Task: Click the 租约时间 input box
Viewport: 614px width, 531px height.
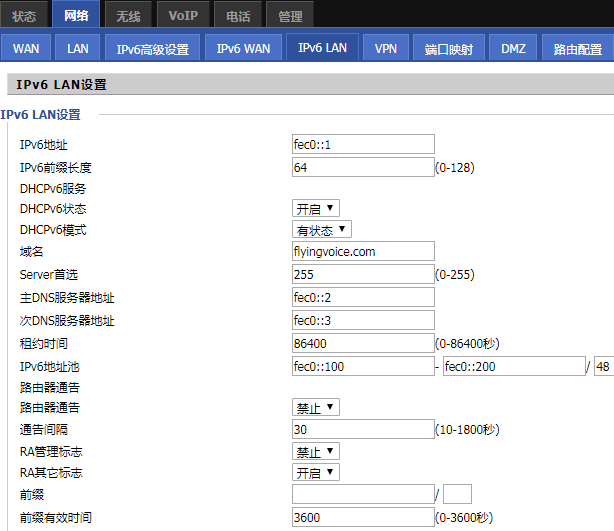Action: click(363, 343)
